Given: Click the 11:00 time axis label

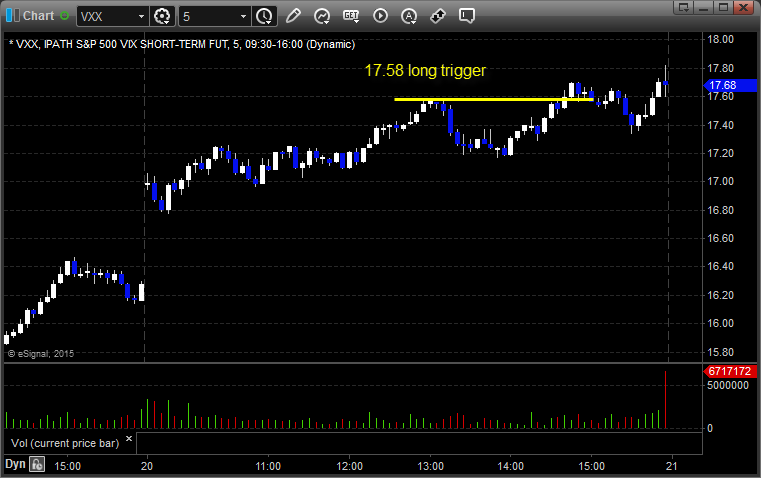Looking at the screenshot, I should tap(268, 466).
